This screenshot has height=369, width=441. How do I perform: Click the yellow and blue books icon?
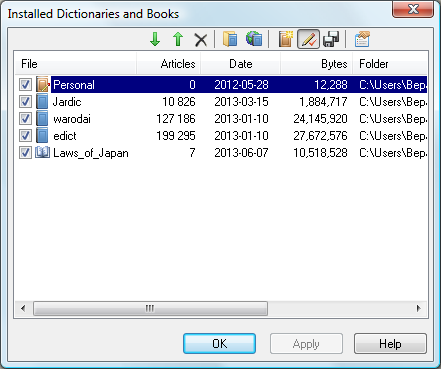pos(230,39)
